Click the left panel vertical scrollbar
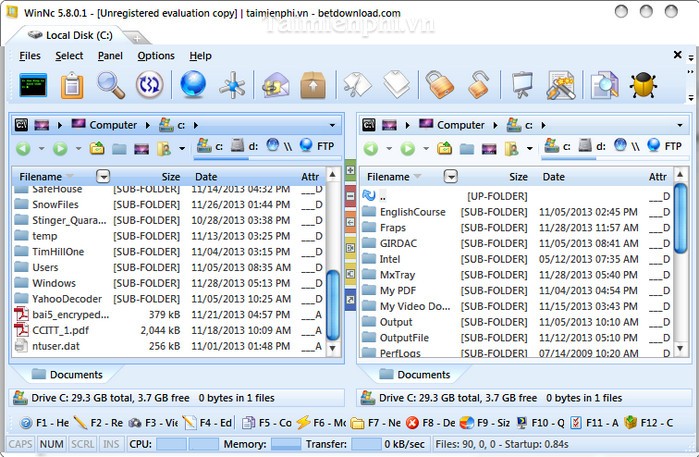The width and height of the screenshot is (699, 457). 334,300
